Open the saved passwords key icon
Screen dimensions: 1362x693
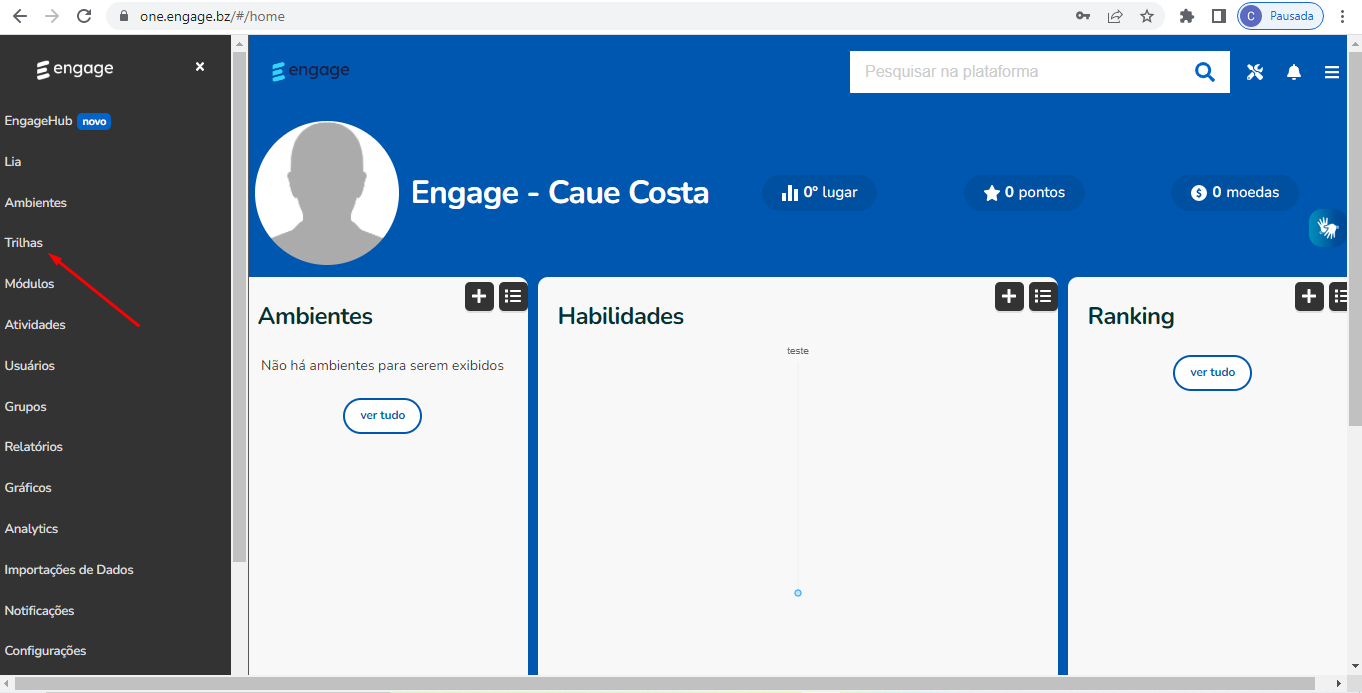pyautogui.click(x=1083, y=16)
